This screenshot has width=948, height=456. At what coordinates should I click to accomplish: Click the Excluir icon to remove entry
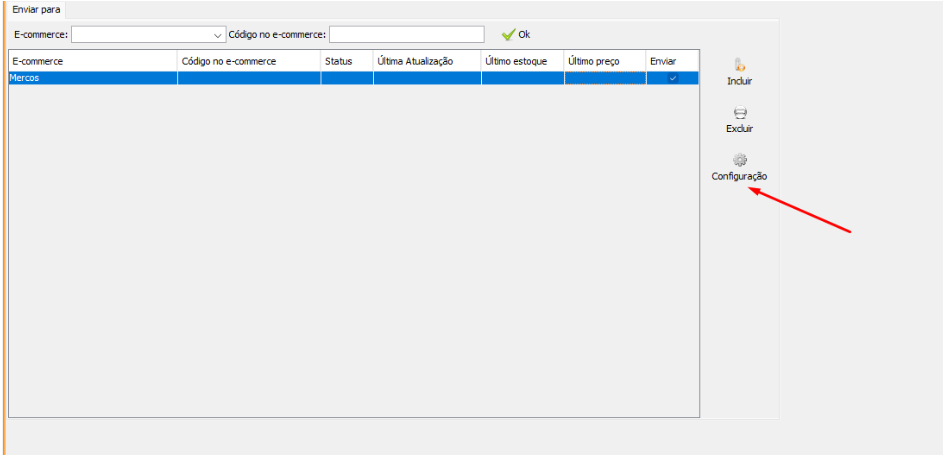click(x=739, y=113)
